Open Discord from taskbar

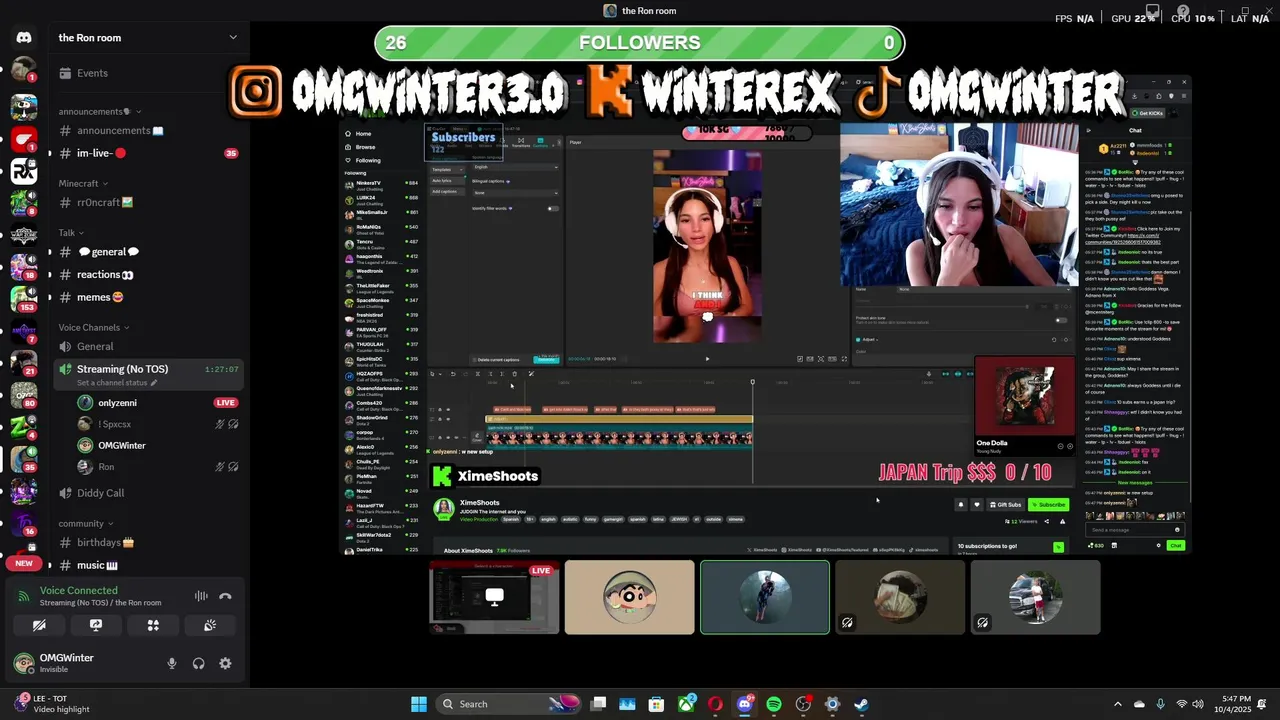coord(744,704)
